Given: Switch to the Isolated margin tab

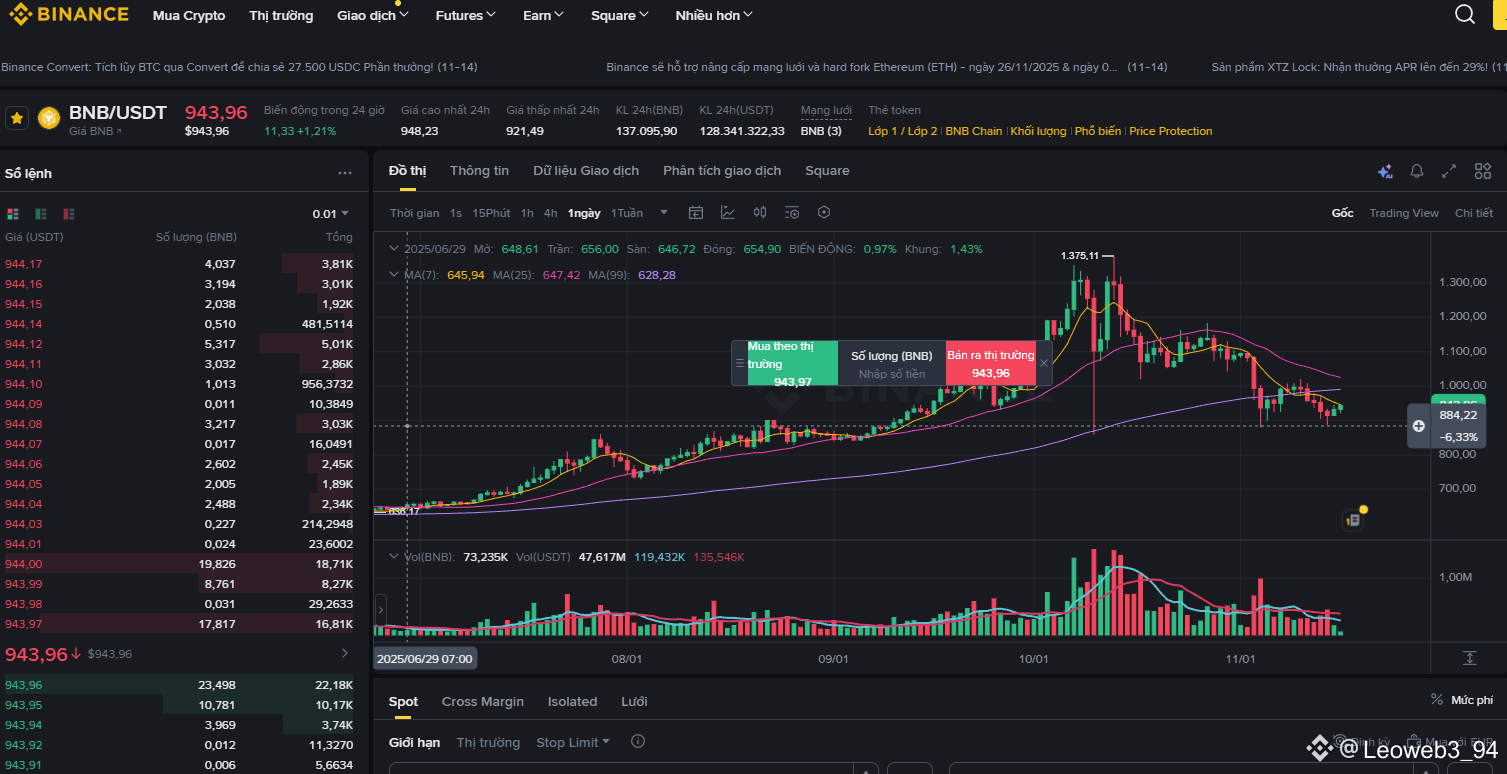Looking at the screenshot, I should click(572, 702).
